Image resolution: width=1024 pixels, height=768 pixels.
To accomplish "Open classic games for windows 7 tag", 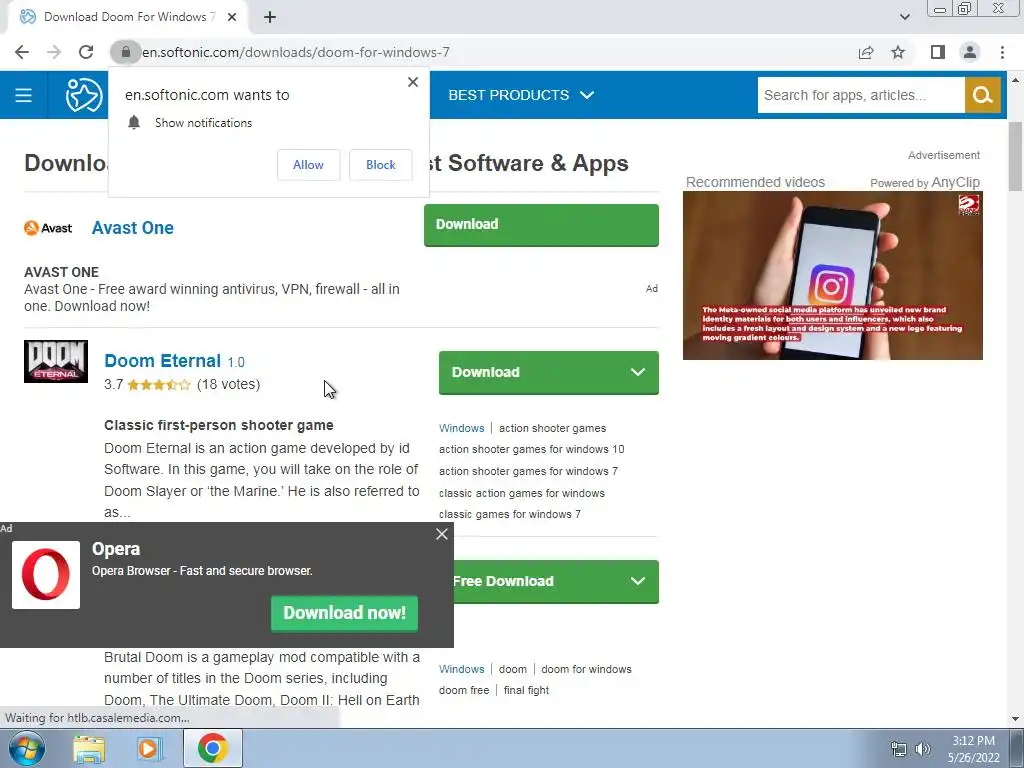I will click(509, 514).
